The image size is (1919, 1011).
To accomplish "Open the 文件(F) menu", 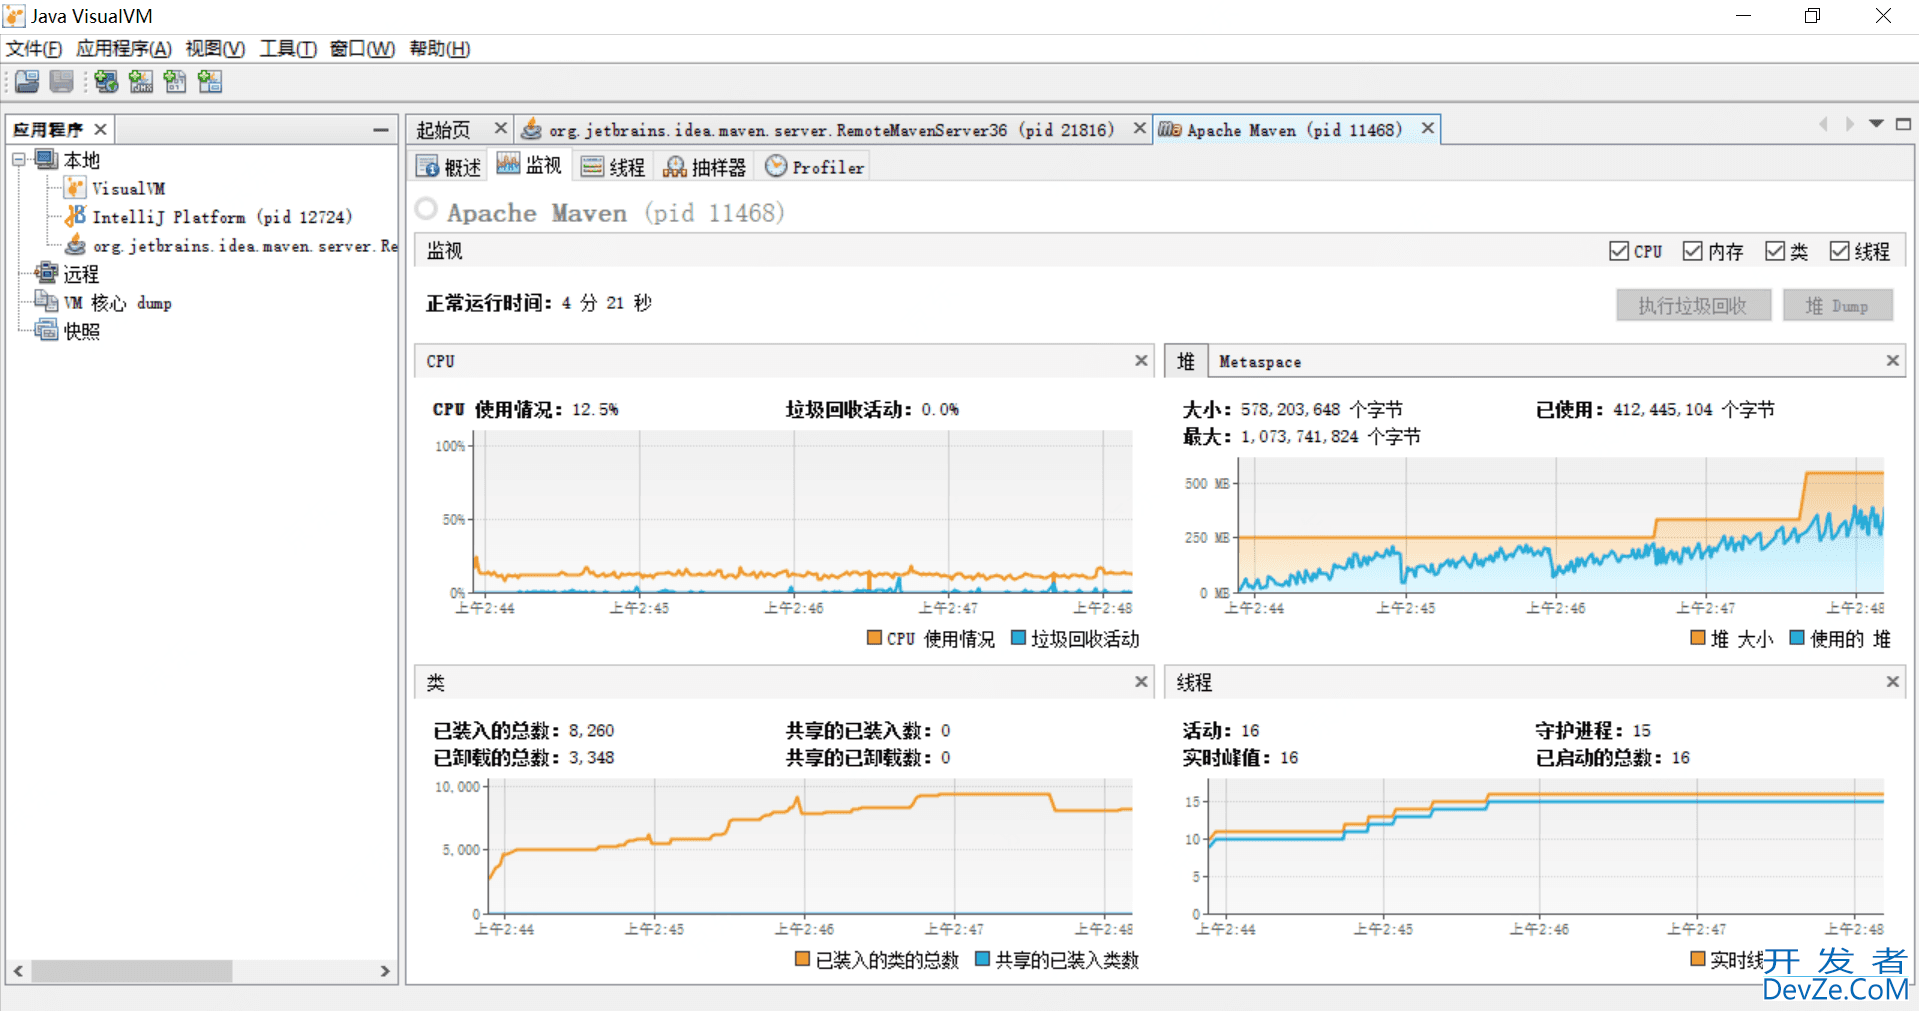I will 34,49.
